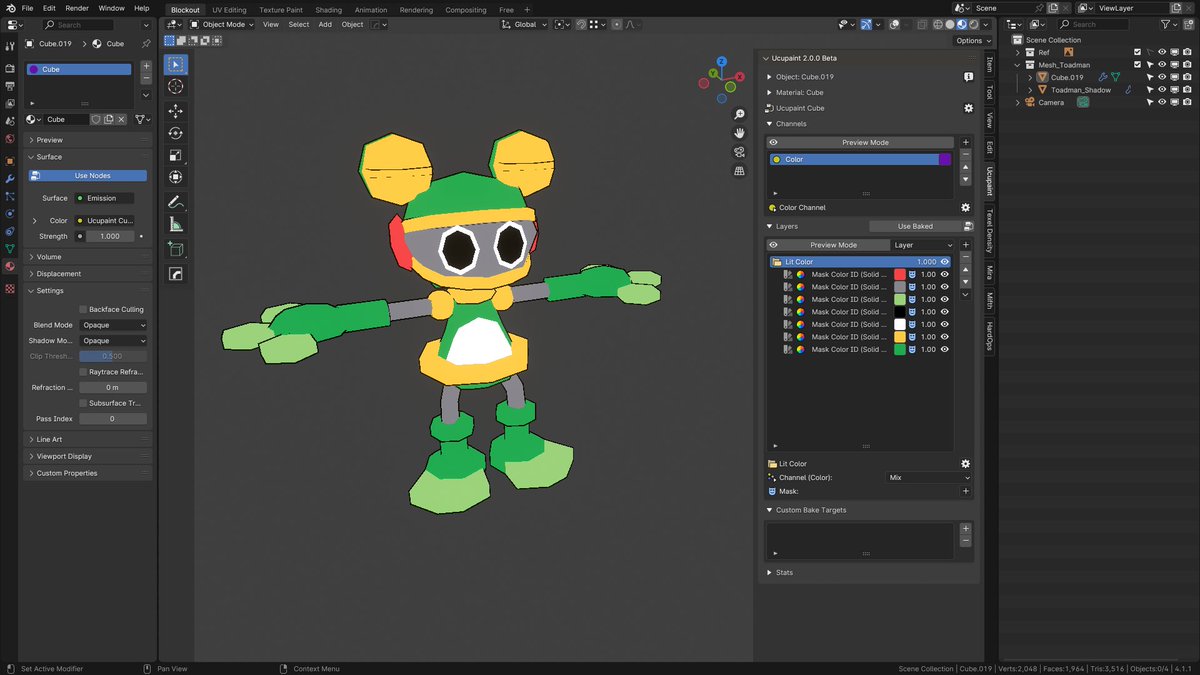Open the Object Data properties tab

[x=10, y=248]
